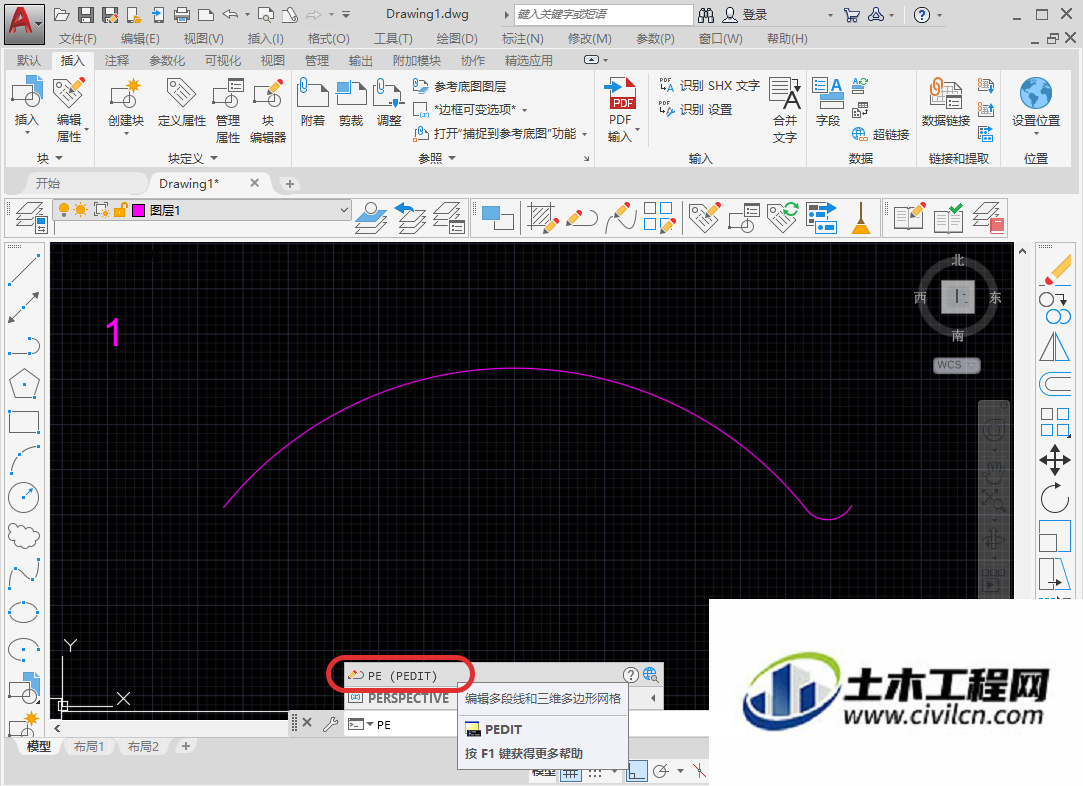
Task: Select the Line tool in left toolbar
Action: 23,269
